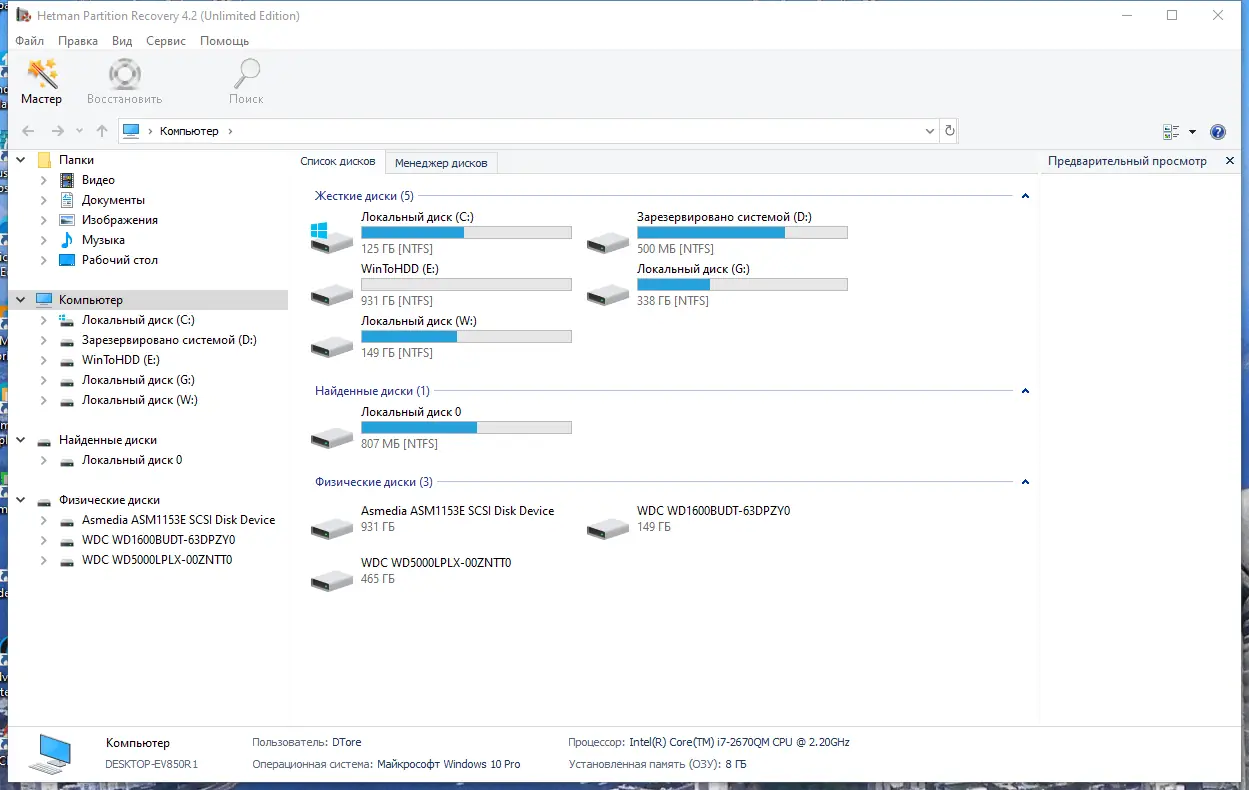This screenshot has width=1249, height=790.
Task: Switch to the Менеджер дисков tab
Action: [441, 162]
